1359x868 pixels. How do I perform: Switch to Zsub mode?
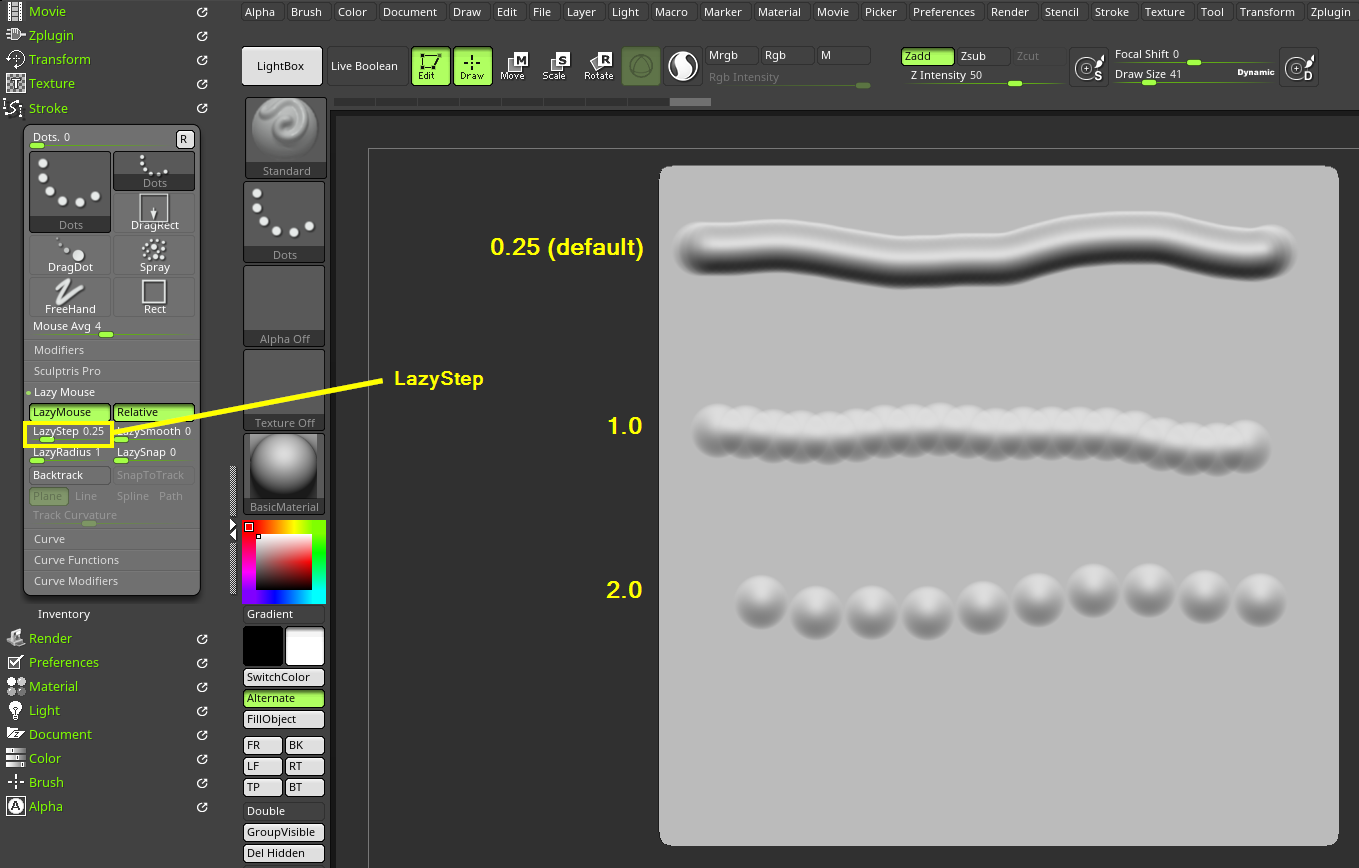pos(983,56)
